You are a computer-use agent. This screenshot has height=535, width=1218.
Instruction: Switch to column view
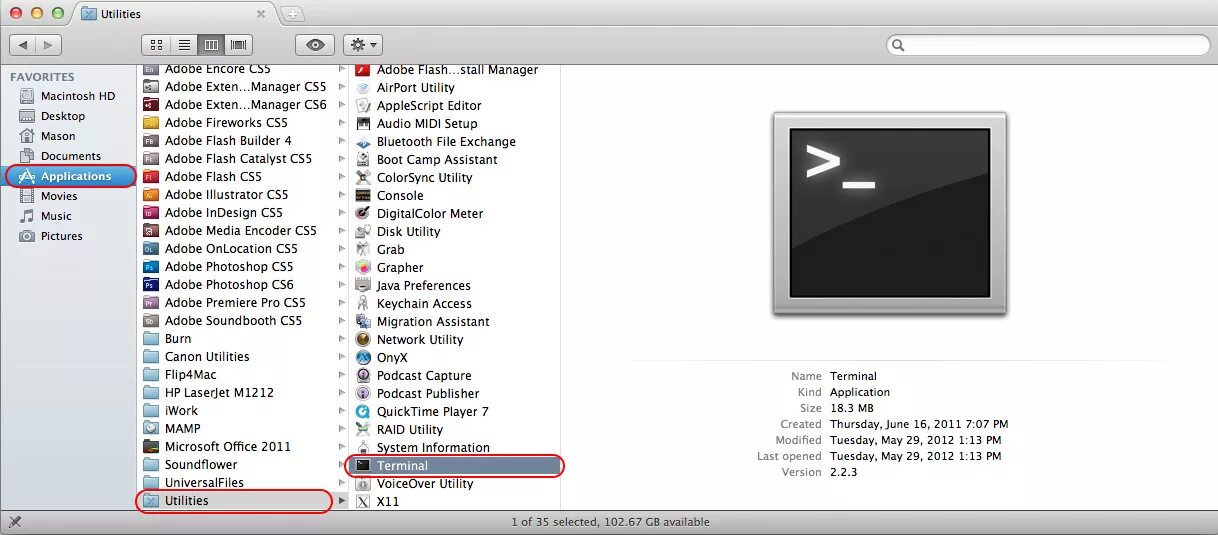[x=211, y=45]
